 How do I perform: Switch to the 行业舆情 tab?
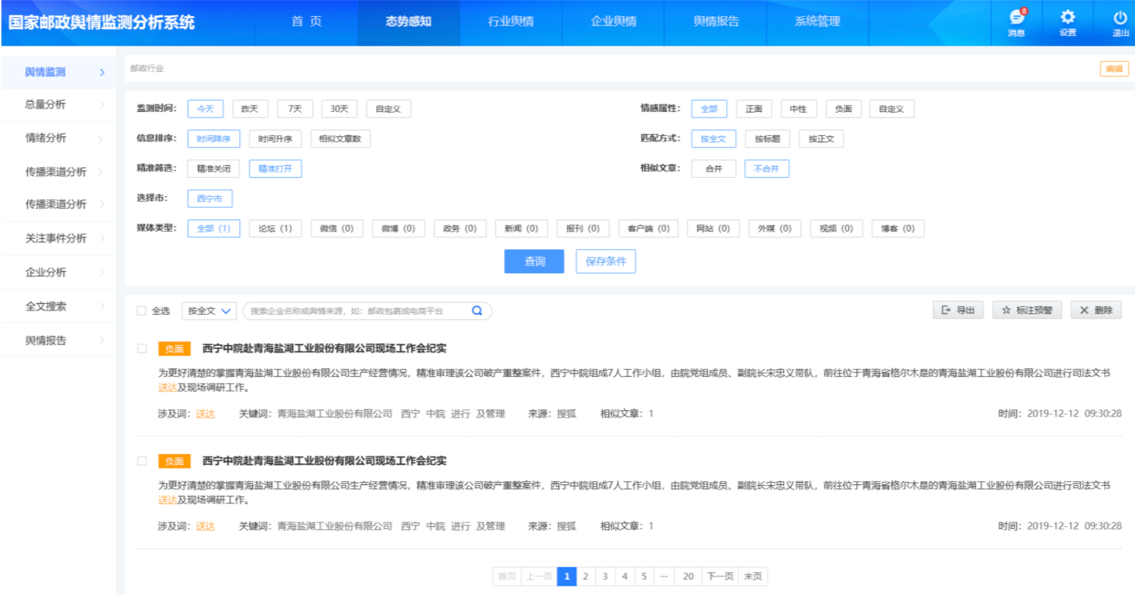click(x=510, y=22)
